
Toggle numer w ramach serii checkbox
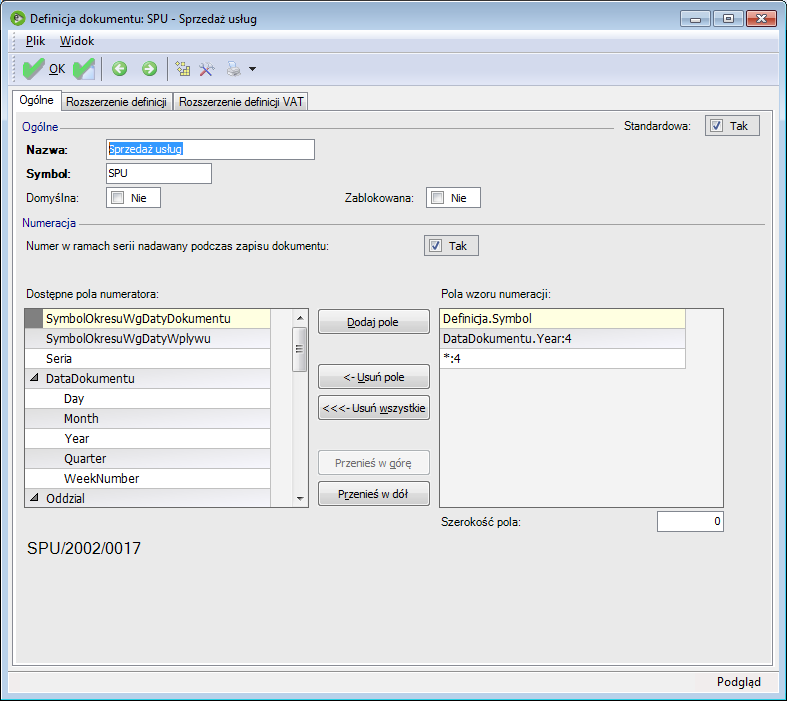[x=435, y=246]
